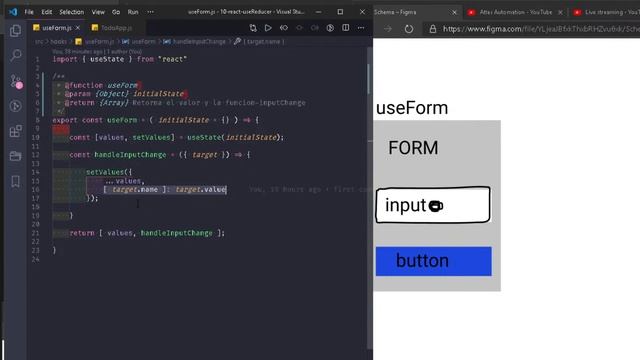Click the src breadcrumb segment
The image size is (640, 360).
tap(39, 42)
